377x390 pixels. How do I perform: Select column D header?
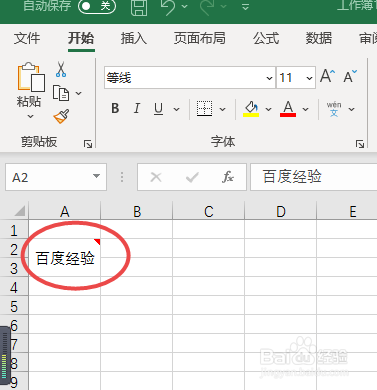coord(281,211)
